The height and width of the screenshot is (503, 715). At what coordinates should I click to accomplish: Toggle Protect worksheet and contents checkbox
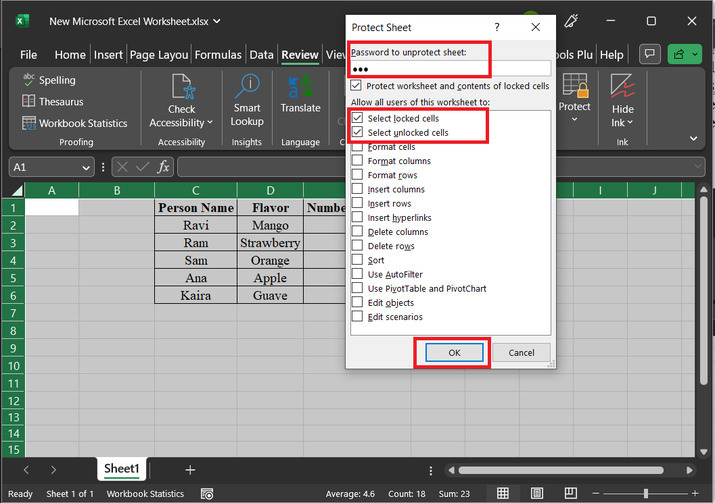click(x=358, y=86)
